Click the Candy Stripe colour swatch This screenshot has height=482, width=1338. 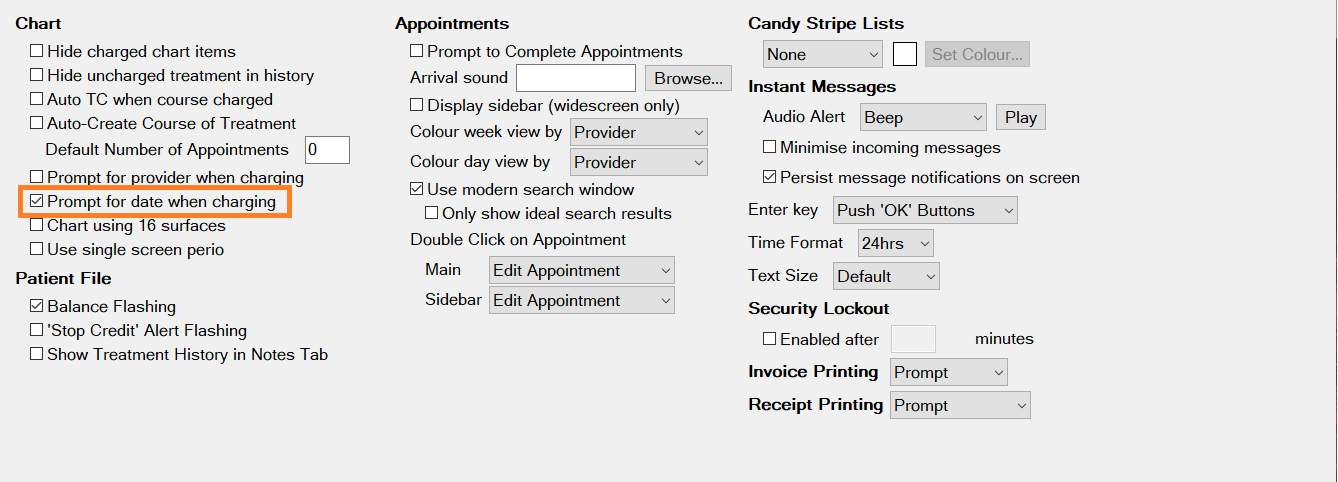tap(905, 54)
